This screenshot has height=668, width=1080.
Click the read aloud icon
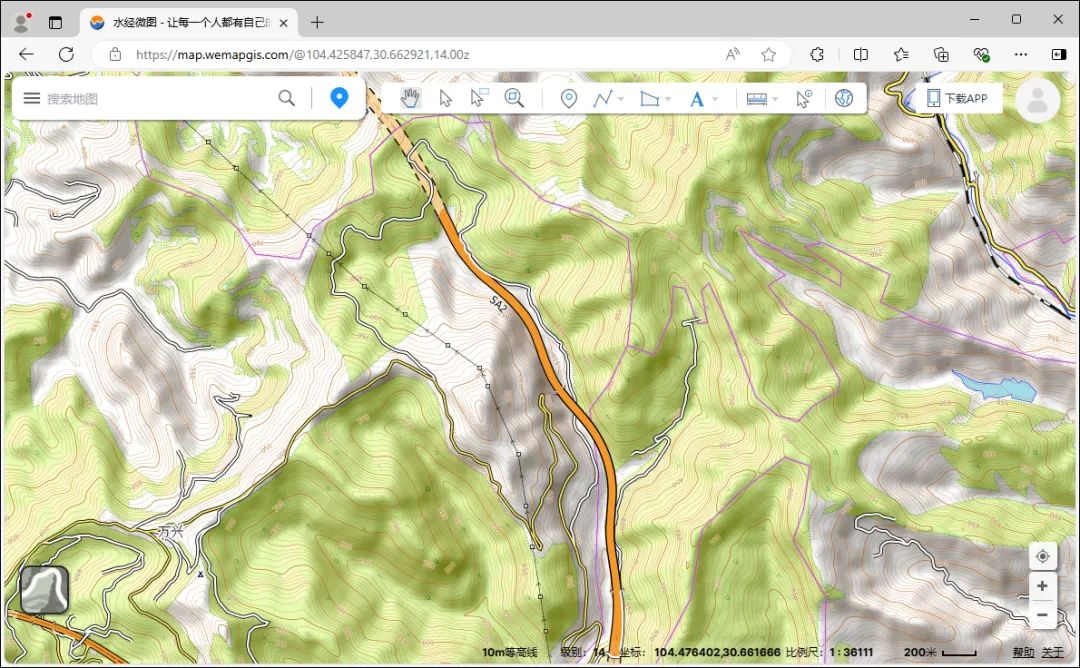coord(733,54)
